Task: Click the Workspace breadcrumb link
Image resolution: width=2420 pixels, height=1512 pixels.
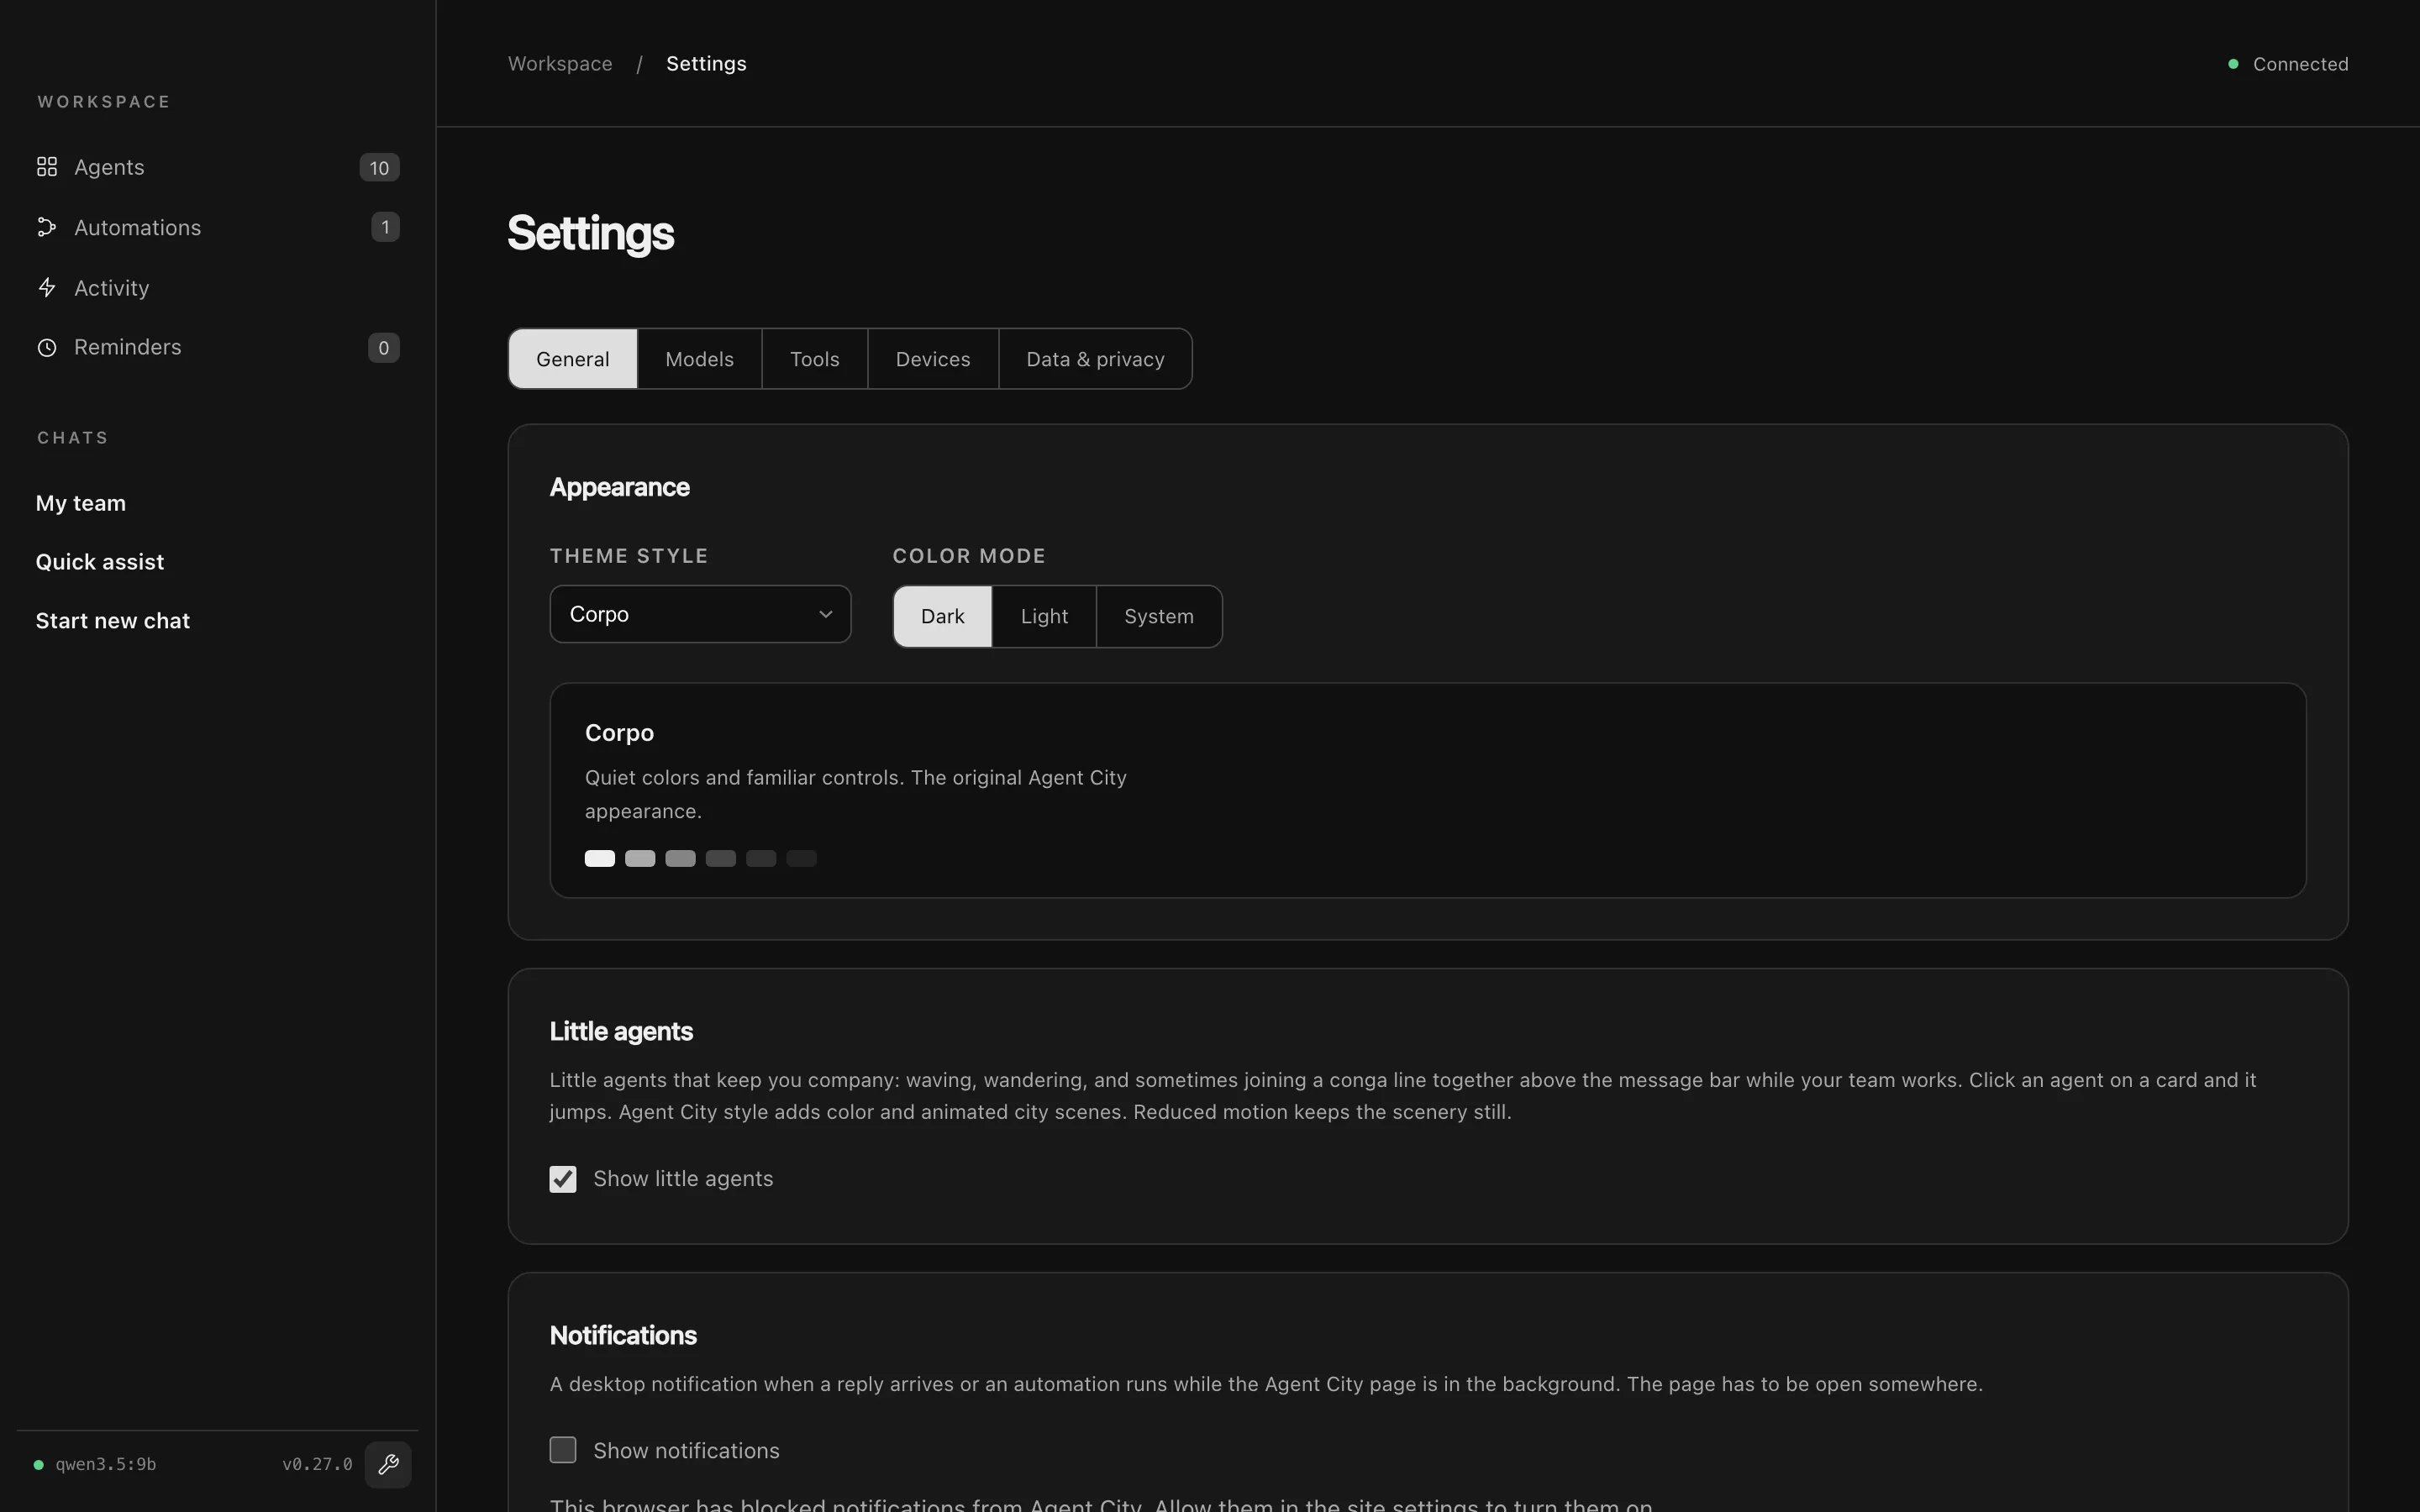Action: click(560, 64)
